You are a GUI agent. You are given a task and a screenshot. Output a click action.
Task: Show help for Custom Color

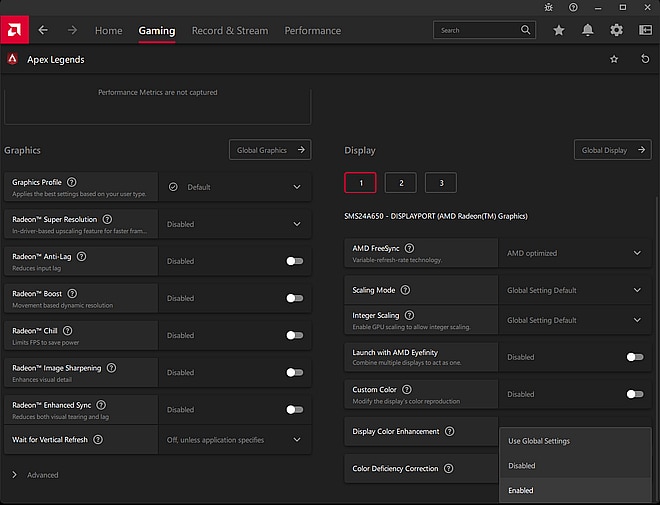pyautogui.click(x=407, y=390)
